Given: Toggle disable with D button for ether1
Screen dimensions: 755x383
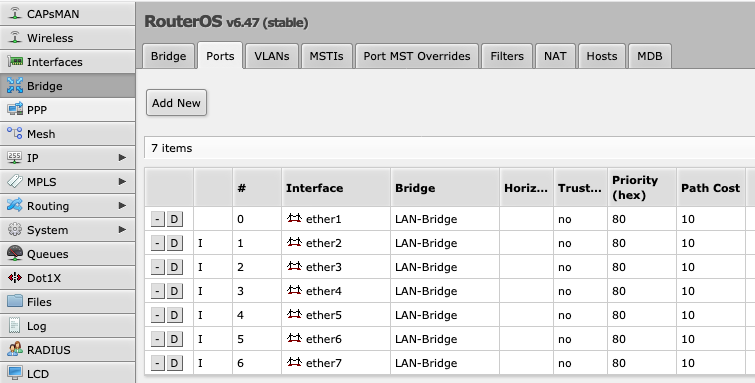Looking at the screenshot, I should coord(175,219).
